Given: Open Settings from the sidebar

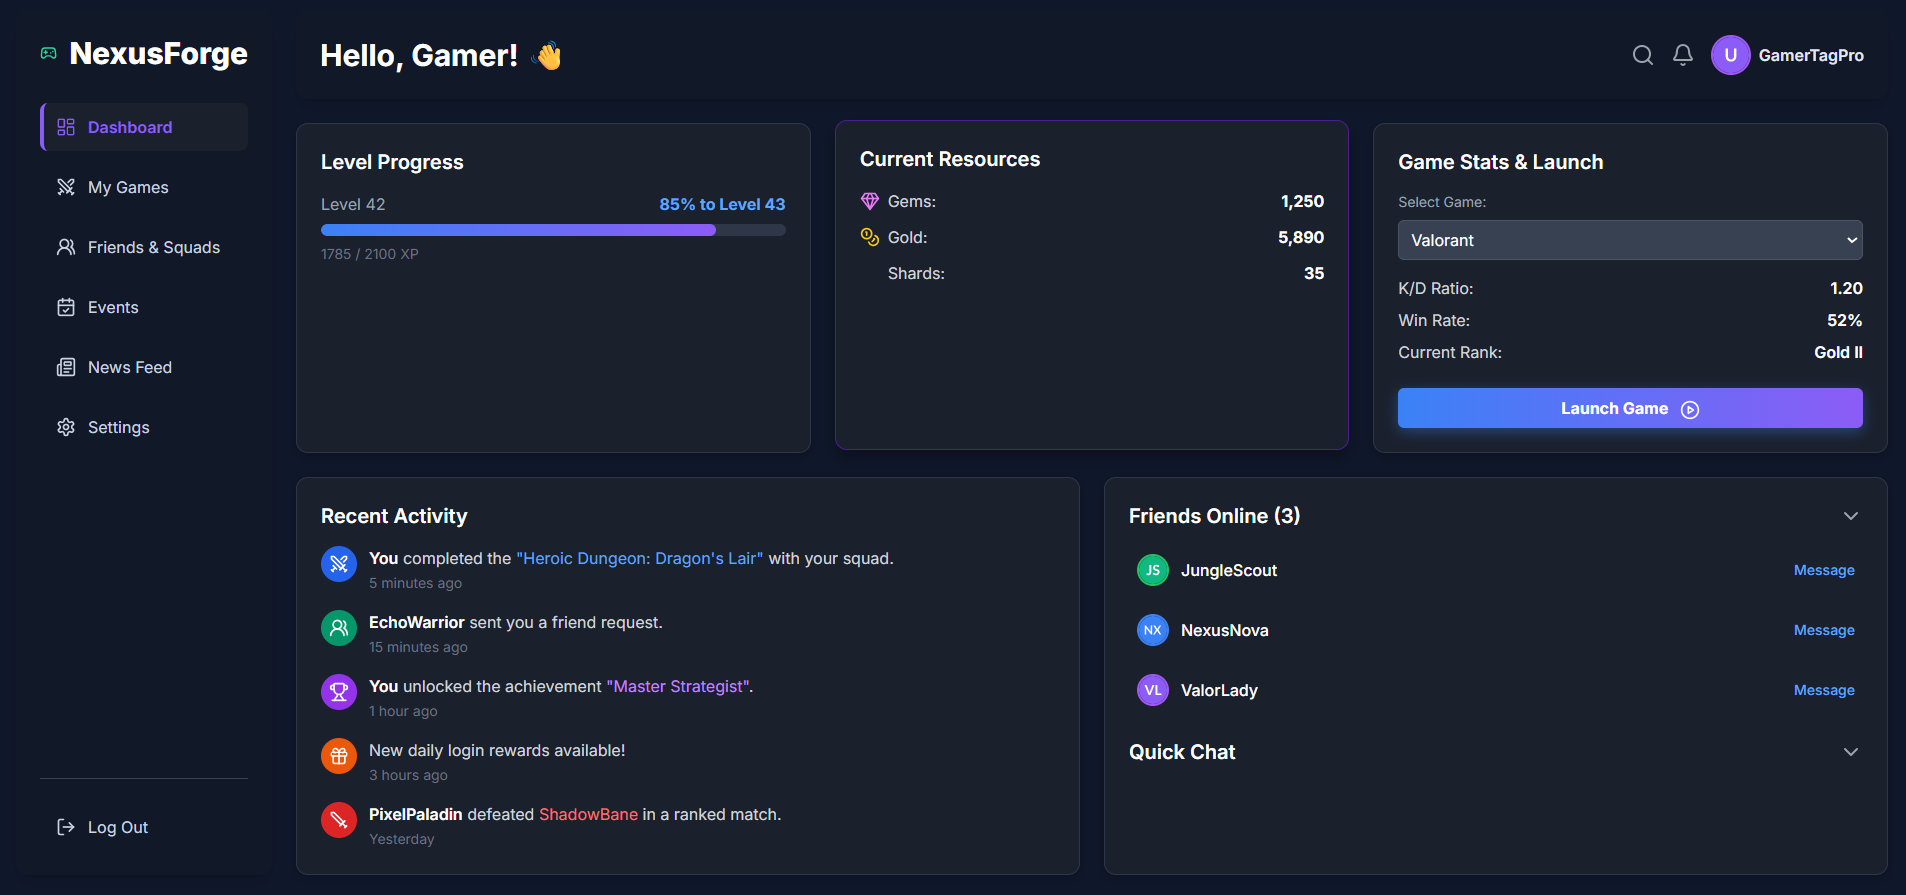Looking at the screenshot, I should pos(144,427).
